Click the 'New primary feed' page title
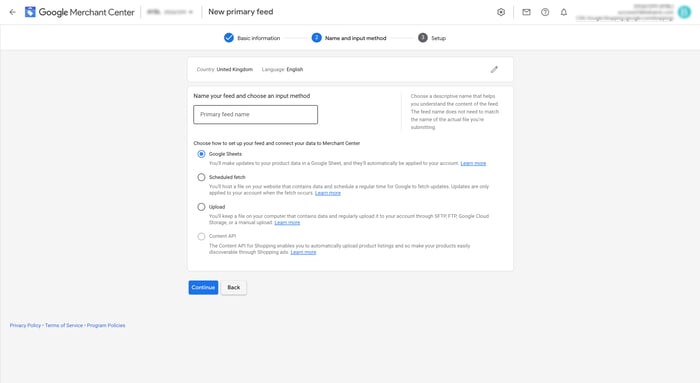Screen dimensions: 700x383 [241, 12]
